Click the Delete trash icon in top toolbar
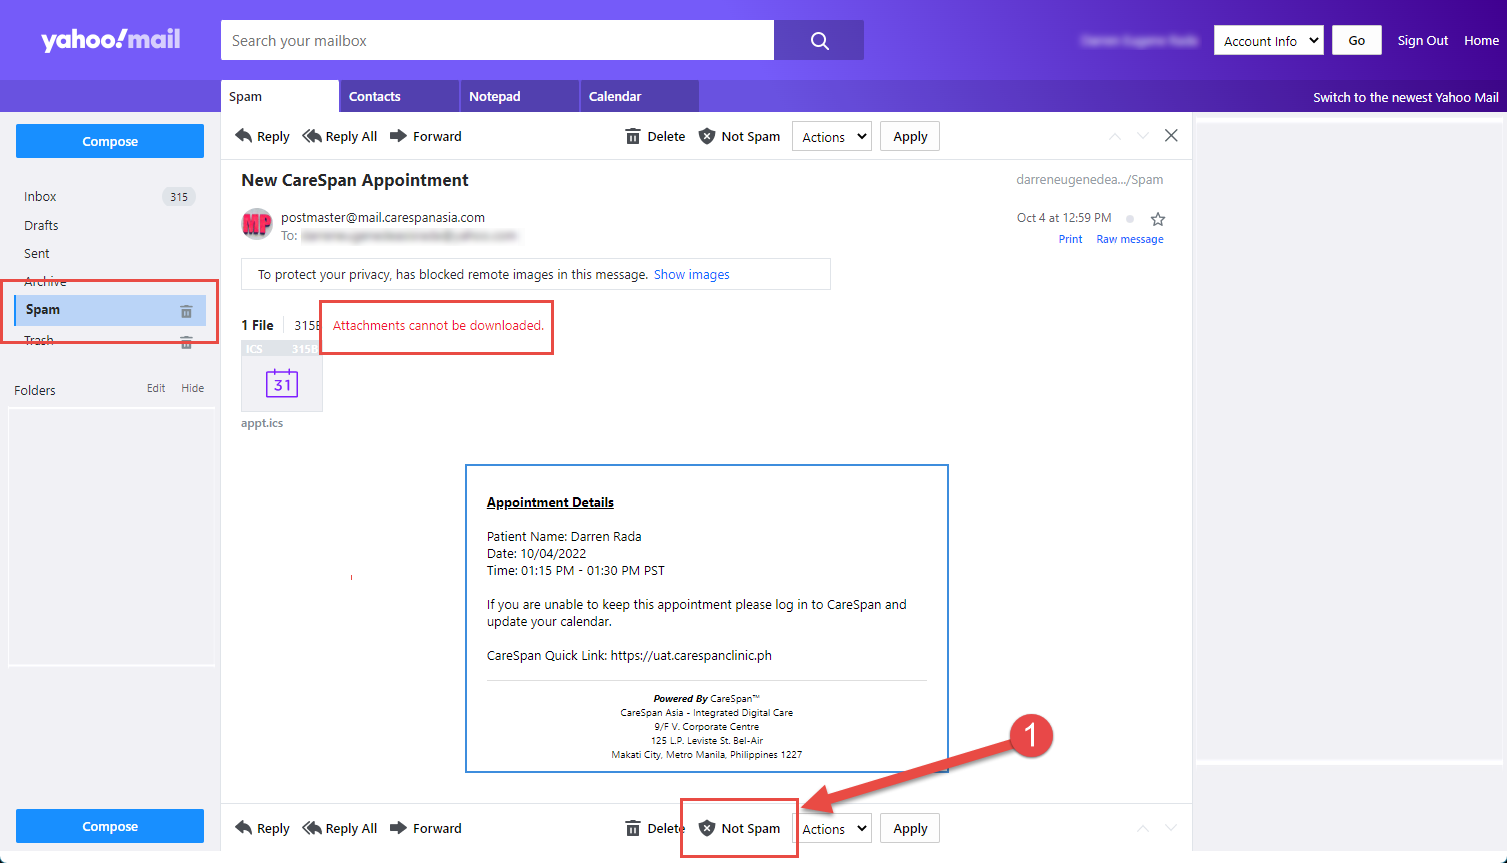1507x863 pixels. tap(633, 136)
